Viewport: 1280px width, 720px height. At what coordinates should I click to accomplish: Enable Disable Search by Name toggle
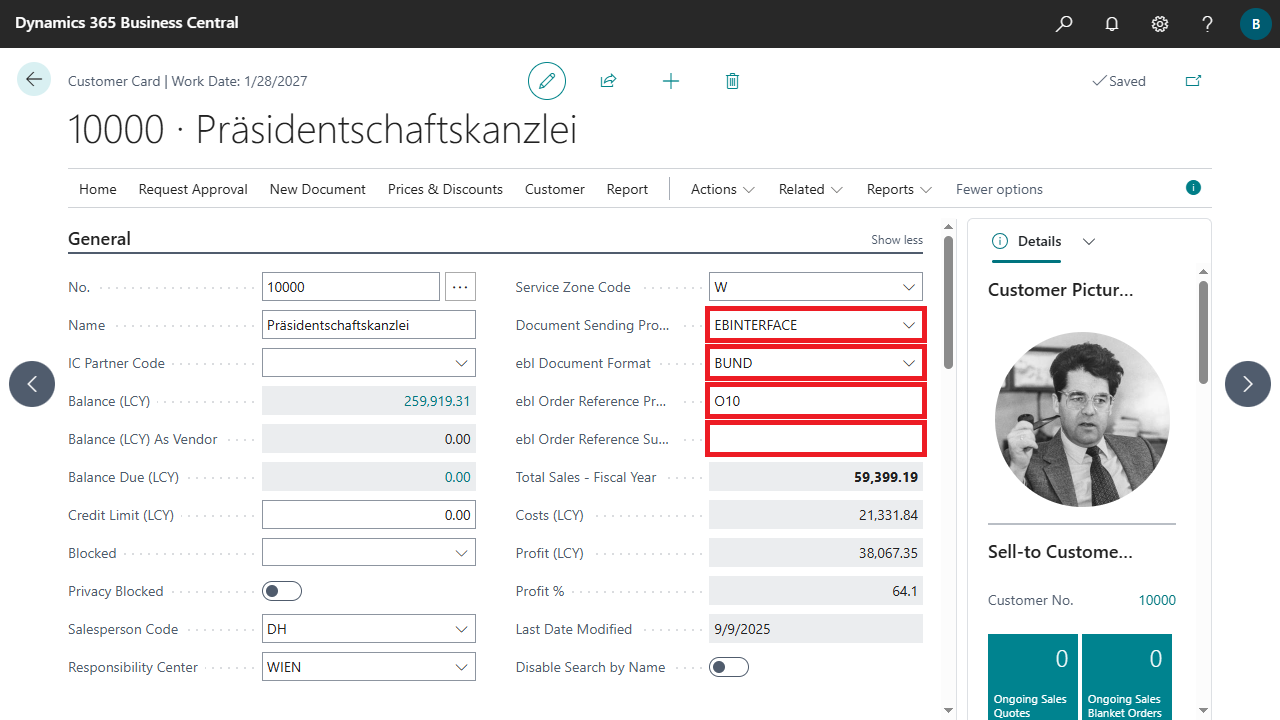pos(729,667)
